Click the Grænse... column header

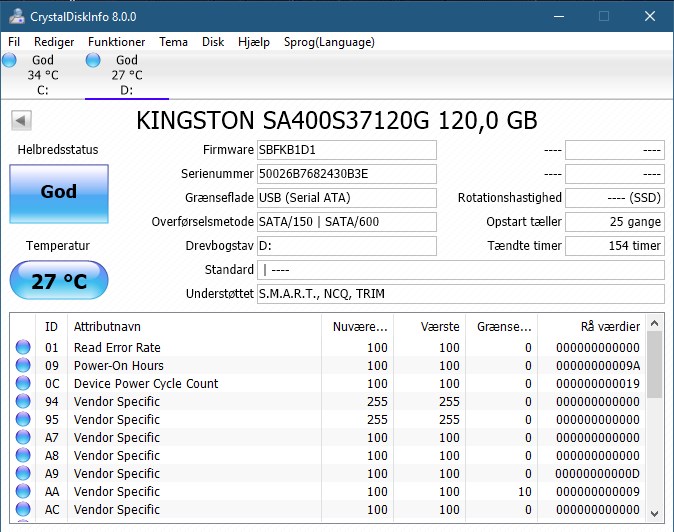502,327
